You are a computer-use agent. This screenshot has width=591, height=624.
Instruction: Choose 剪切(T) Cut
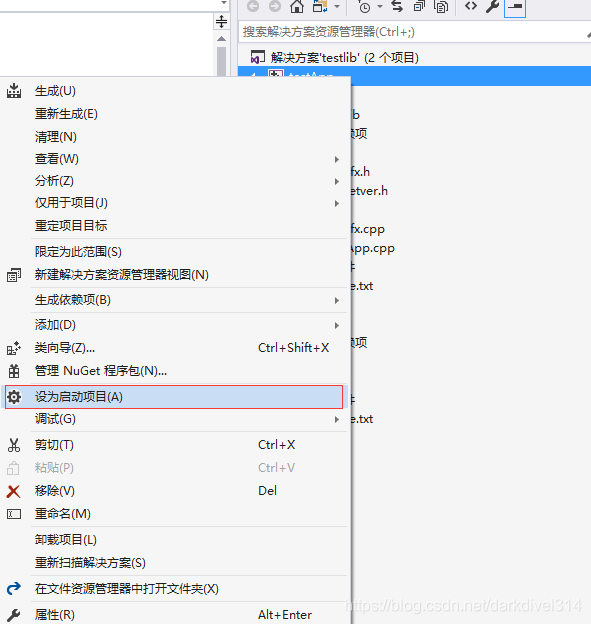(175, 445)
